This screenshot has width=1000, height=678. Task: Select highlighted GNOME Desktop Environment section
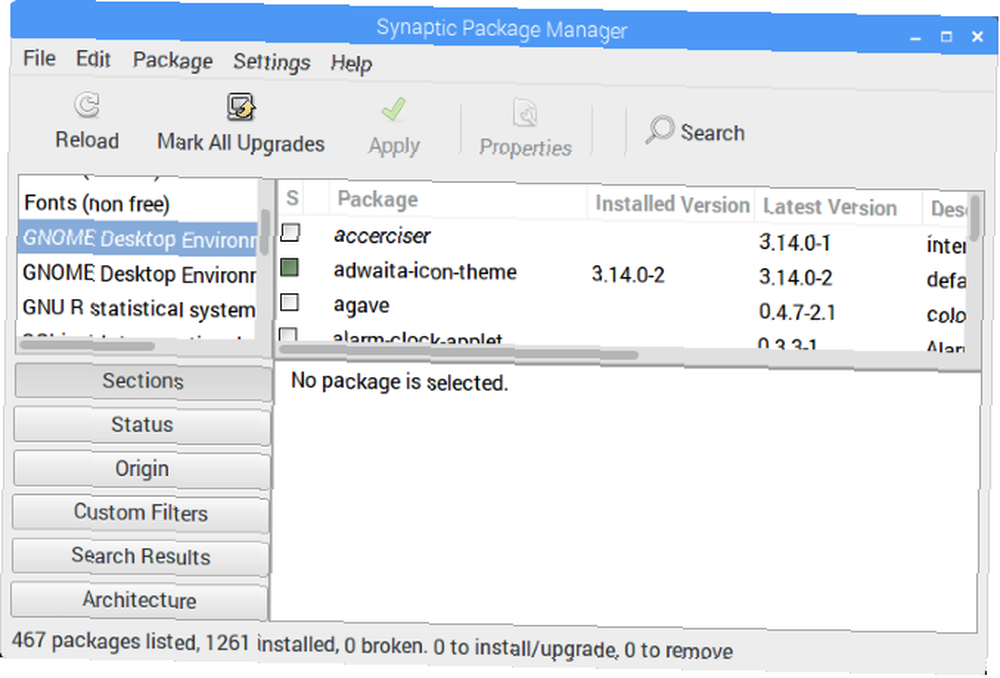pos(138,239)
